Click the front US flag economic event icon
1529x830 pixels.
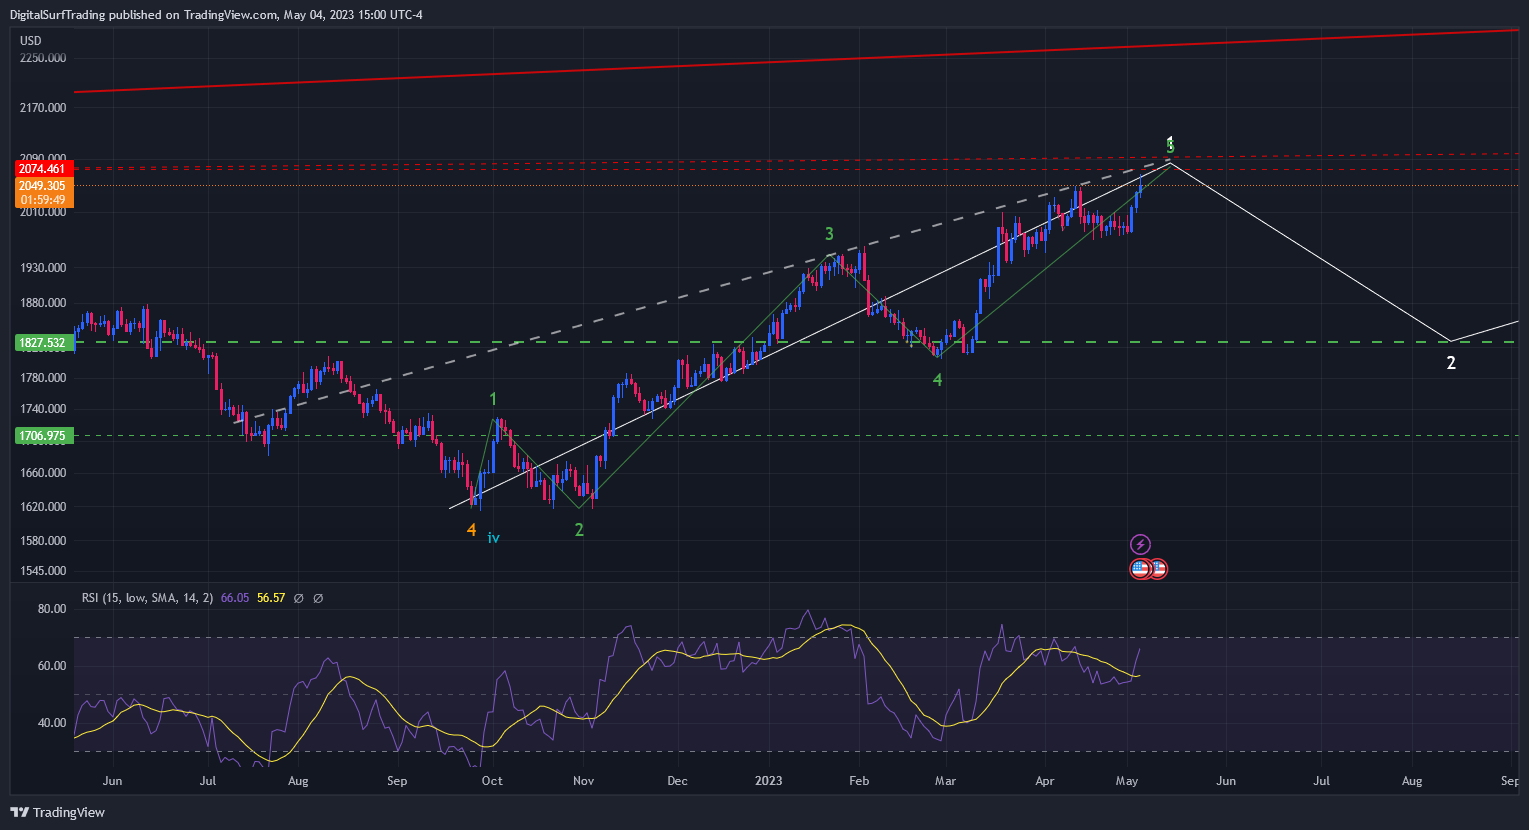(1140, 569)
